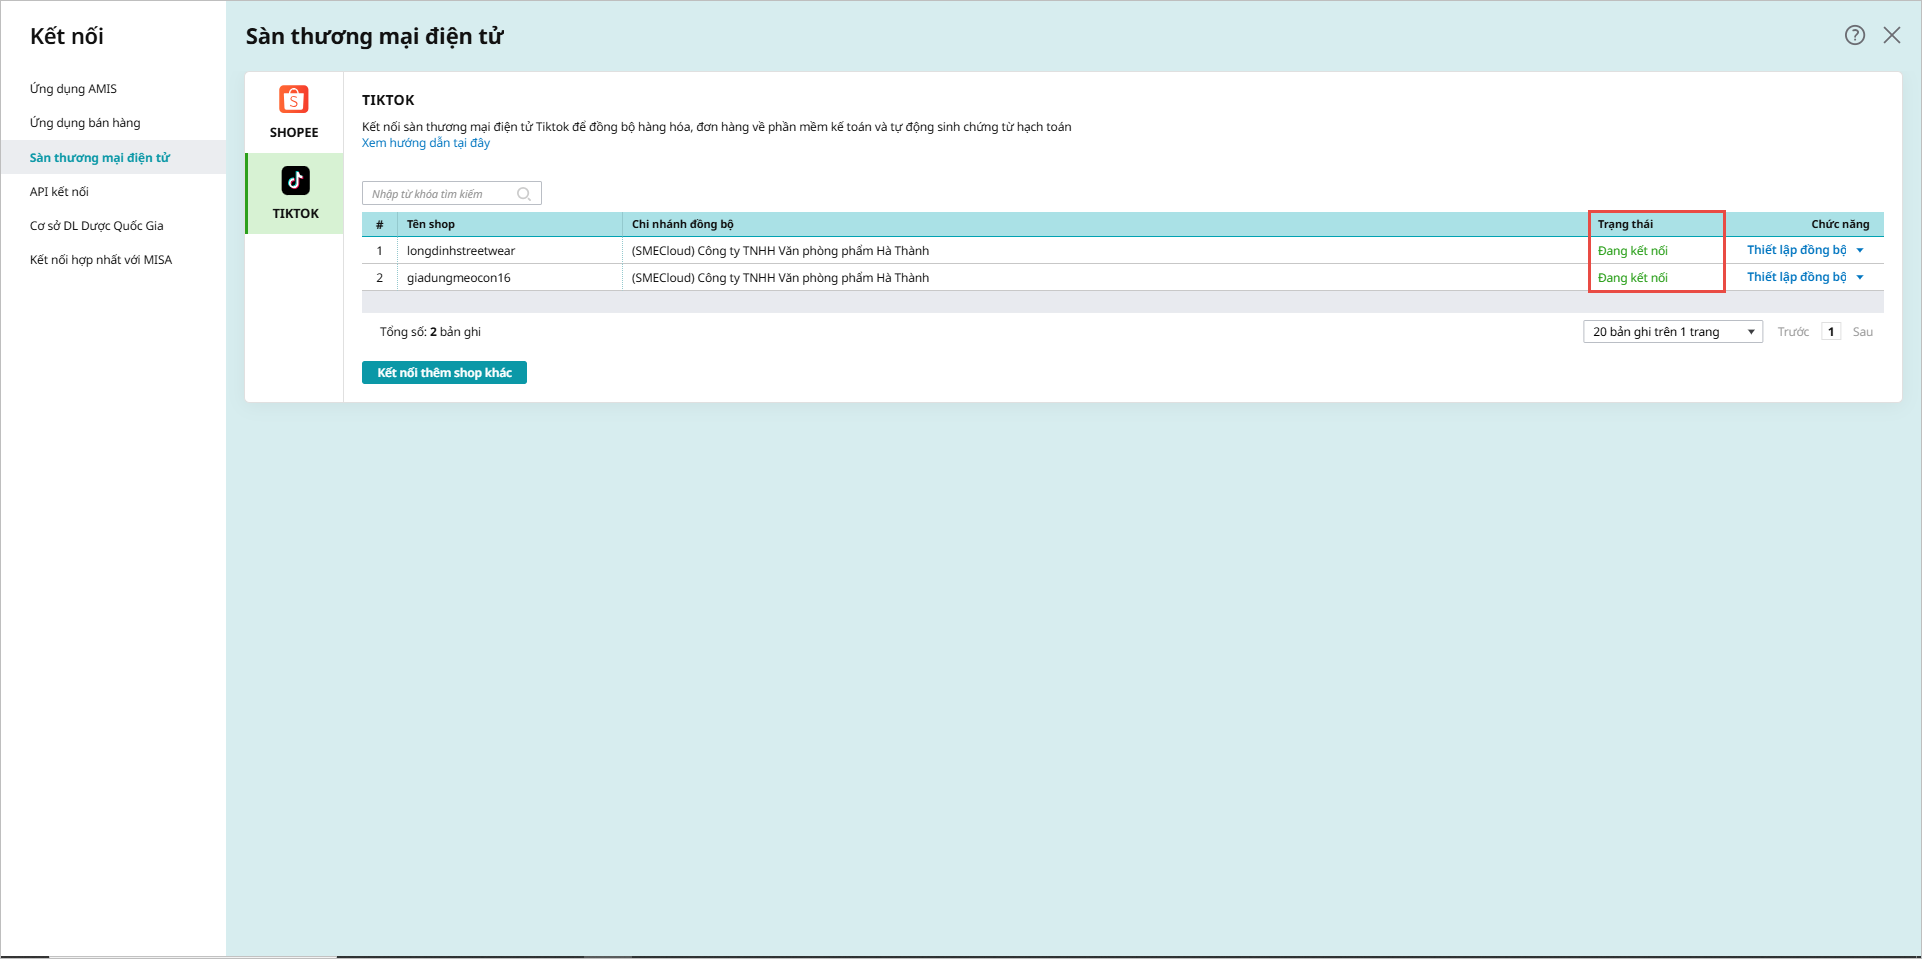The height and width of the screenshot is (959, 1922).
Task: Open Ứng dụng AMIS section
Action: pos(73,89)
